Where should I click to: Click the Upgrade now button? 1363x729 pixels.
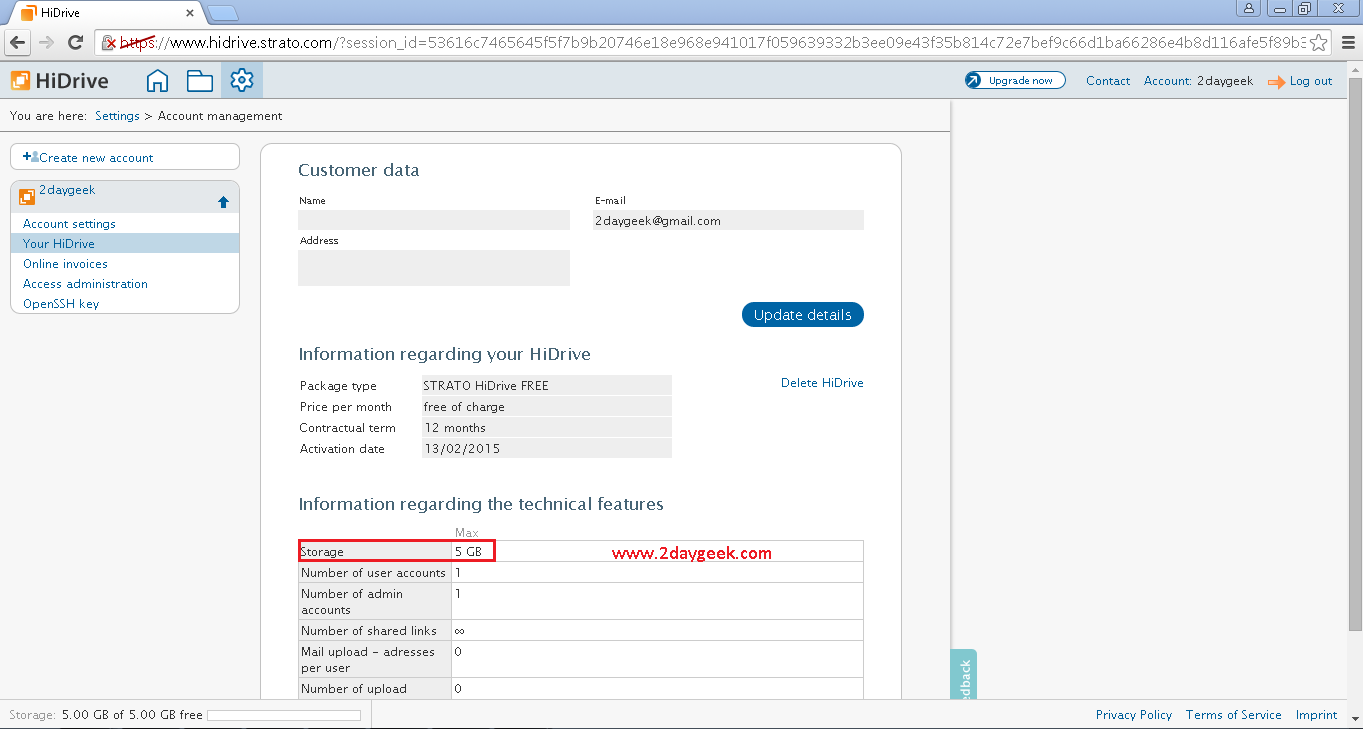point(1015,81)
